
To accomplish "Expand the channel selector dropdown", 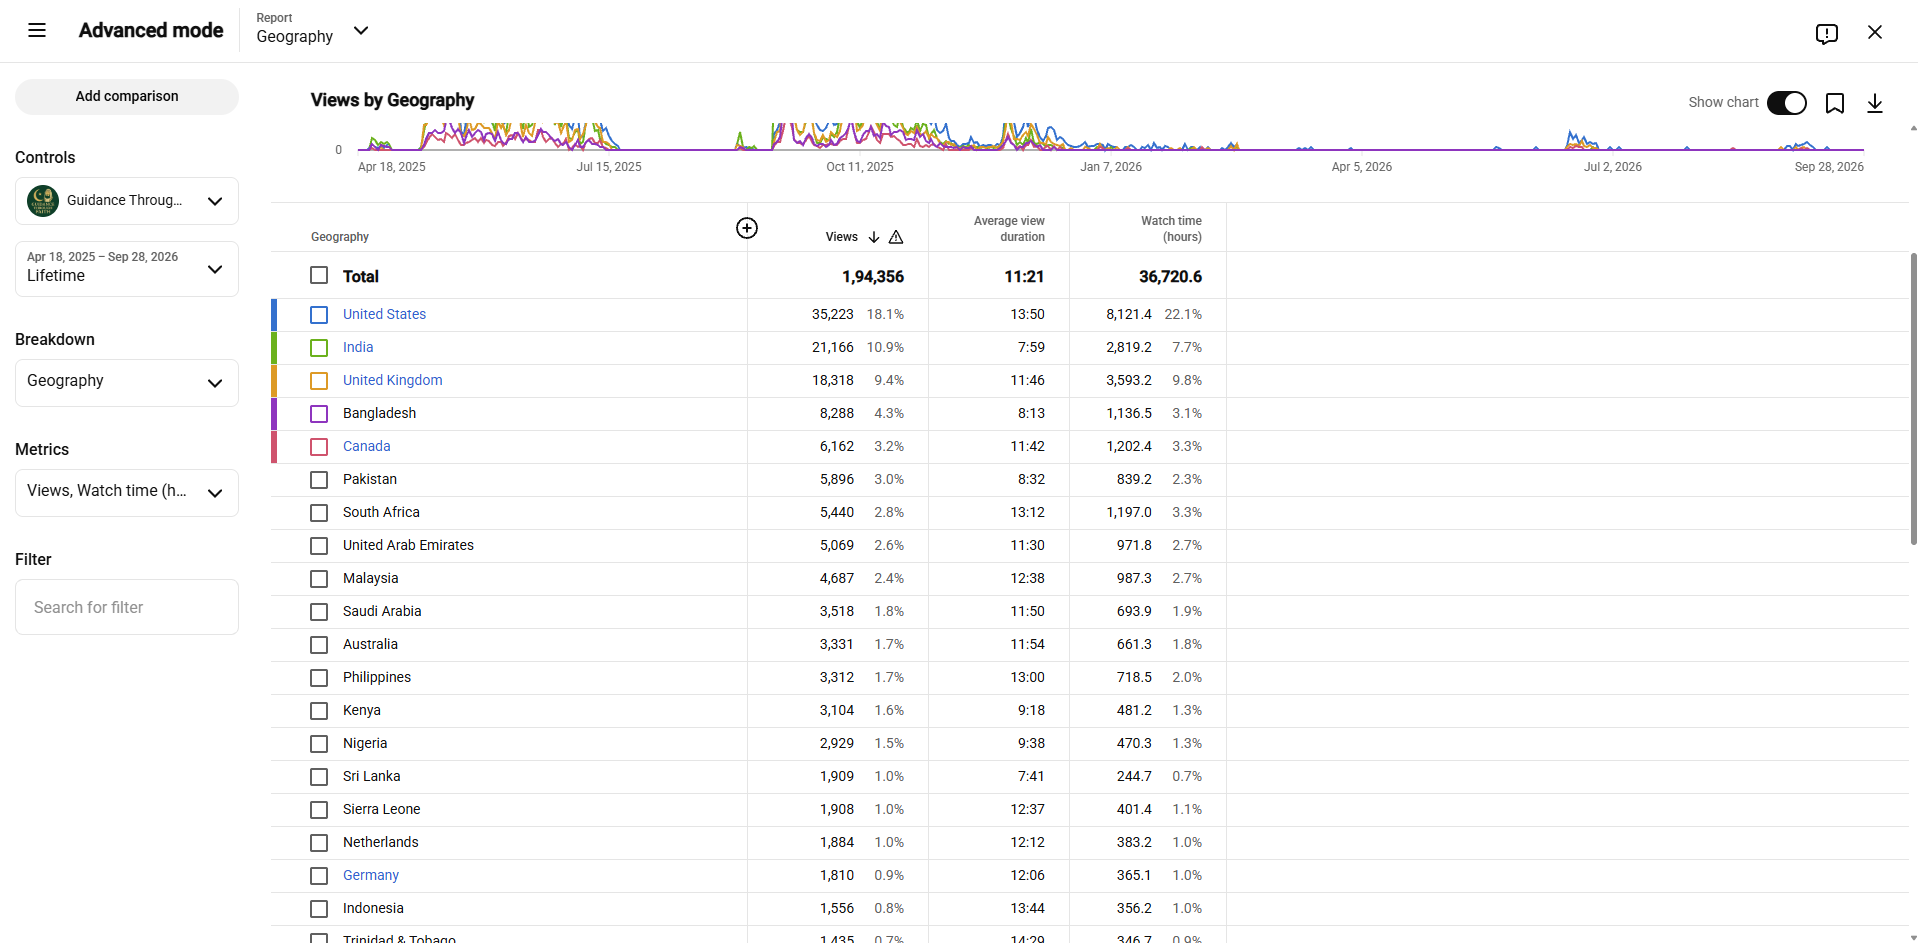I will pos(127,201).
